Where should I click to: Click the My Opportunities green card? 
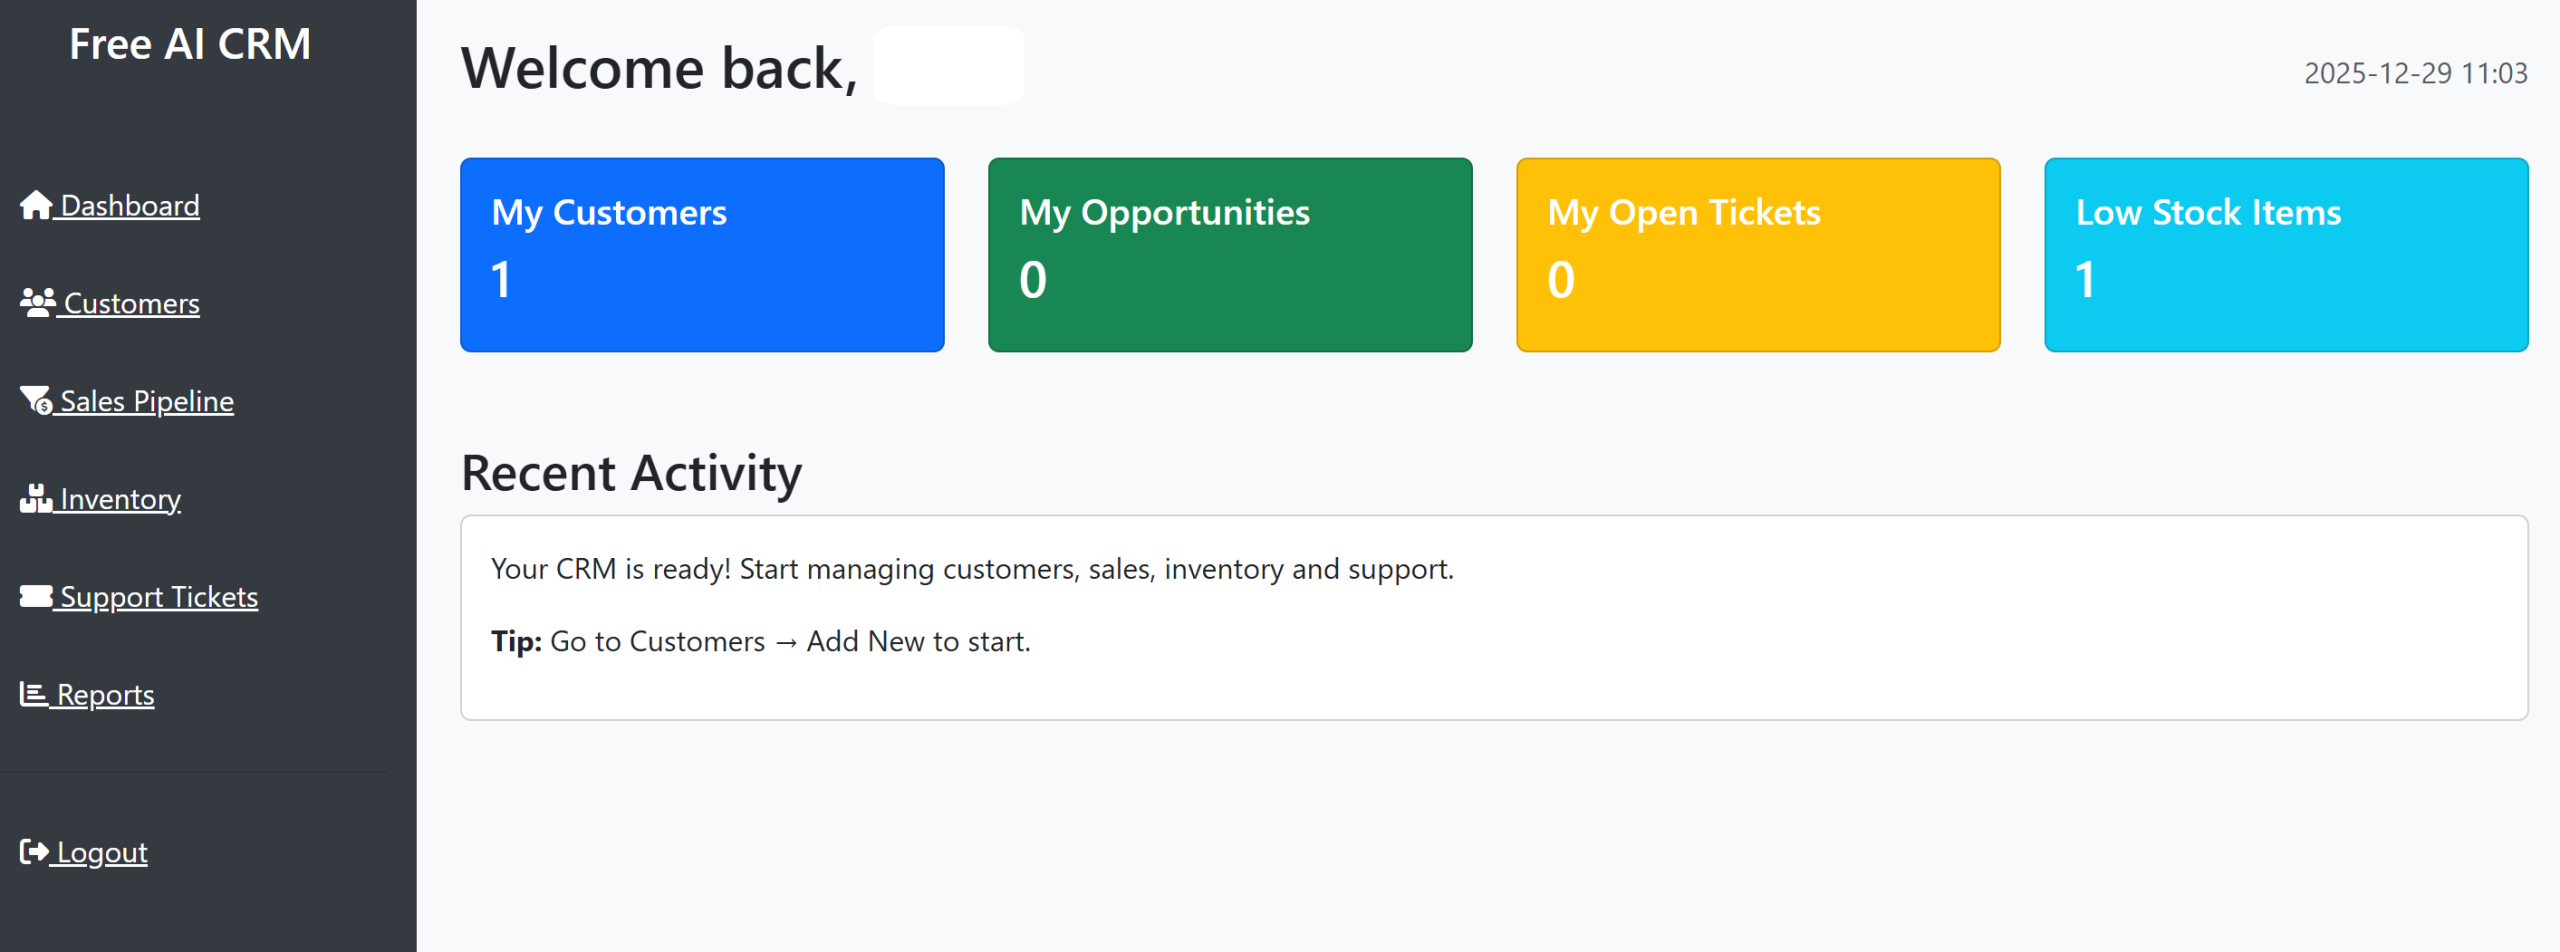[1230, 254]
